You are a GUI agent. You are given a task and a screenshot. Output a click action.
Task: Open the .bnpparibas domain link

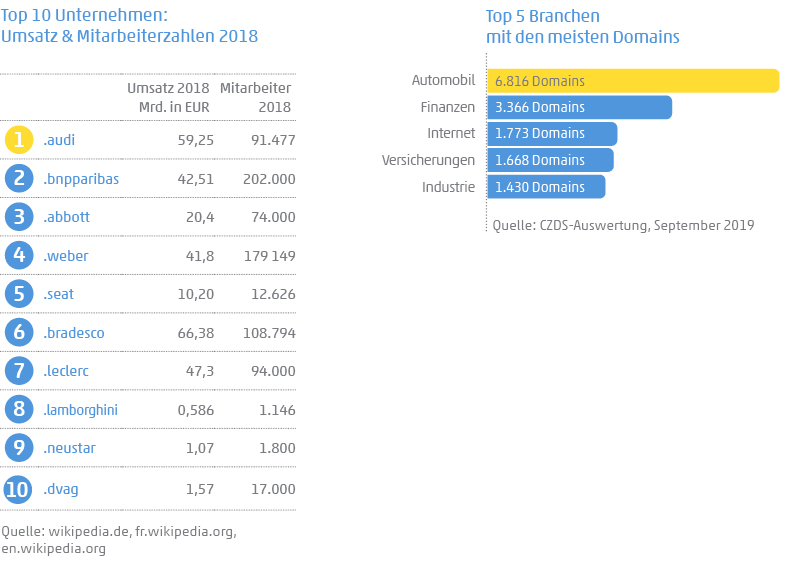[x=81, y=179]
